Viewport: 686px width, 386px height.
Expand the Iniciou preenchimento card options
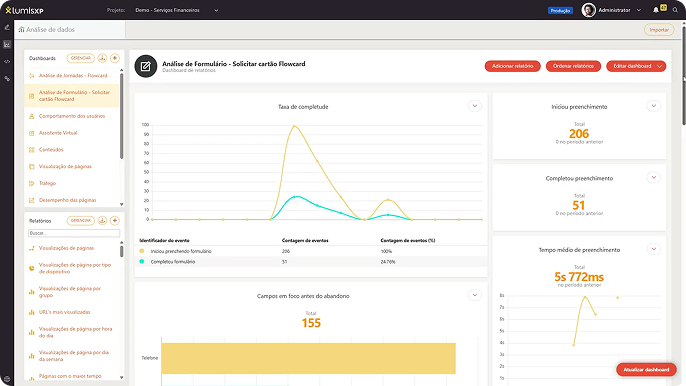click(x=654, y=106)
